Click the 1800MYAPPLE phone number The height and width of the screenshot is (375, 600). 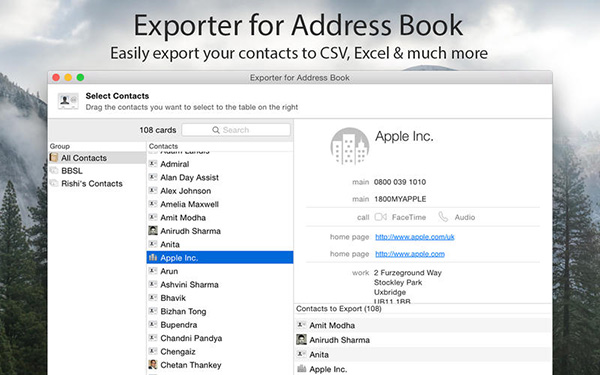click(x=399, y=199)
